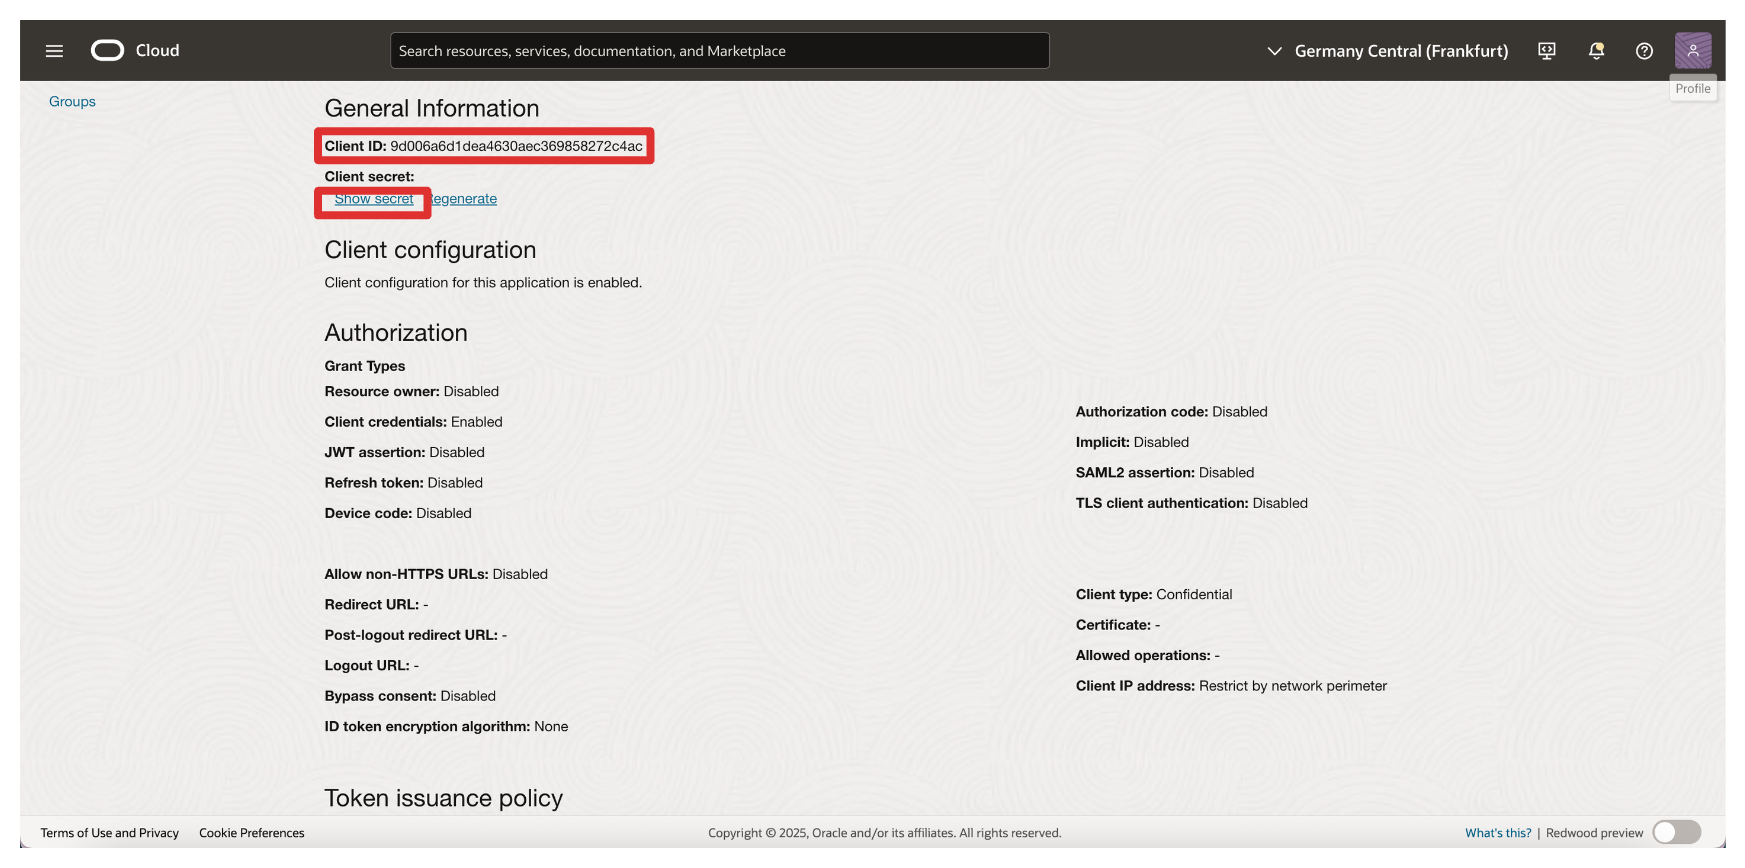Go to Groups in the side navigation
1745x868 pixels.
pyautogui.click(x=72, y=102)
